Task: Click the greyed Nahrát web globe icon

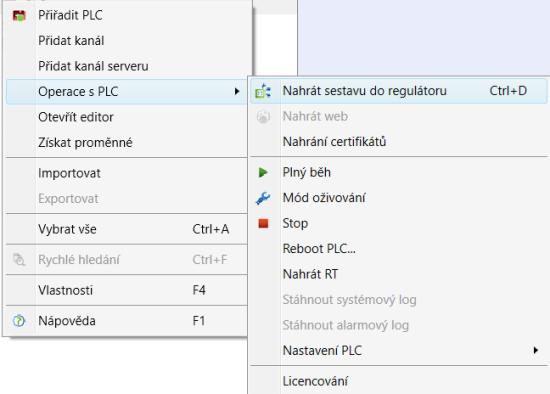Action: [x=263, y=116]
